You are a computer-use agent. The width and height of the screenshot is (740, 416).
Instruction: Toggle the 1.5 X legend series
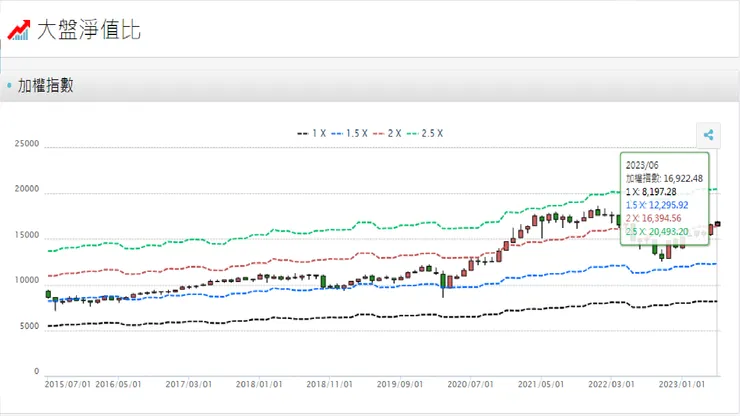pos(350,133)
